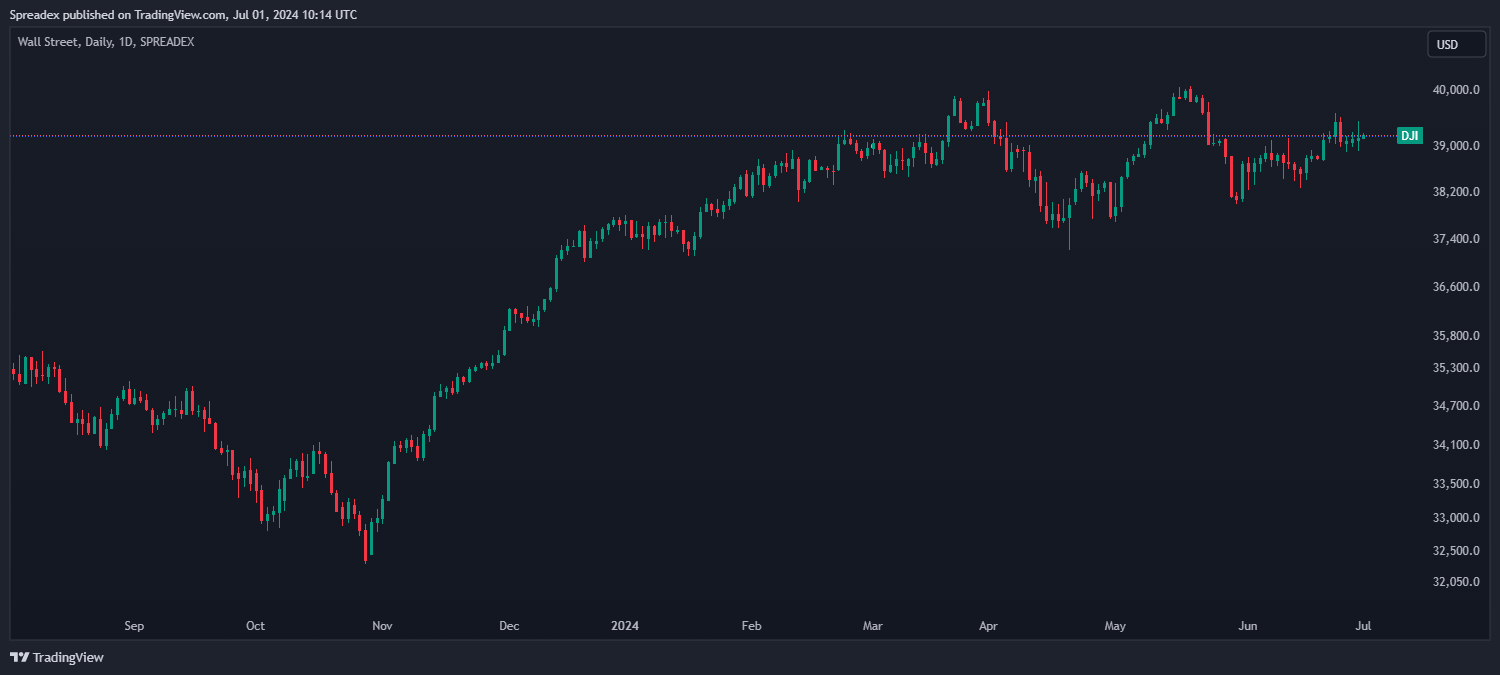Click the 32,050.0 price axis label
Image resolution: width=1500 pixels, height=675 pixels.
pos(1456,582)
